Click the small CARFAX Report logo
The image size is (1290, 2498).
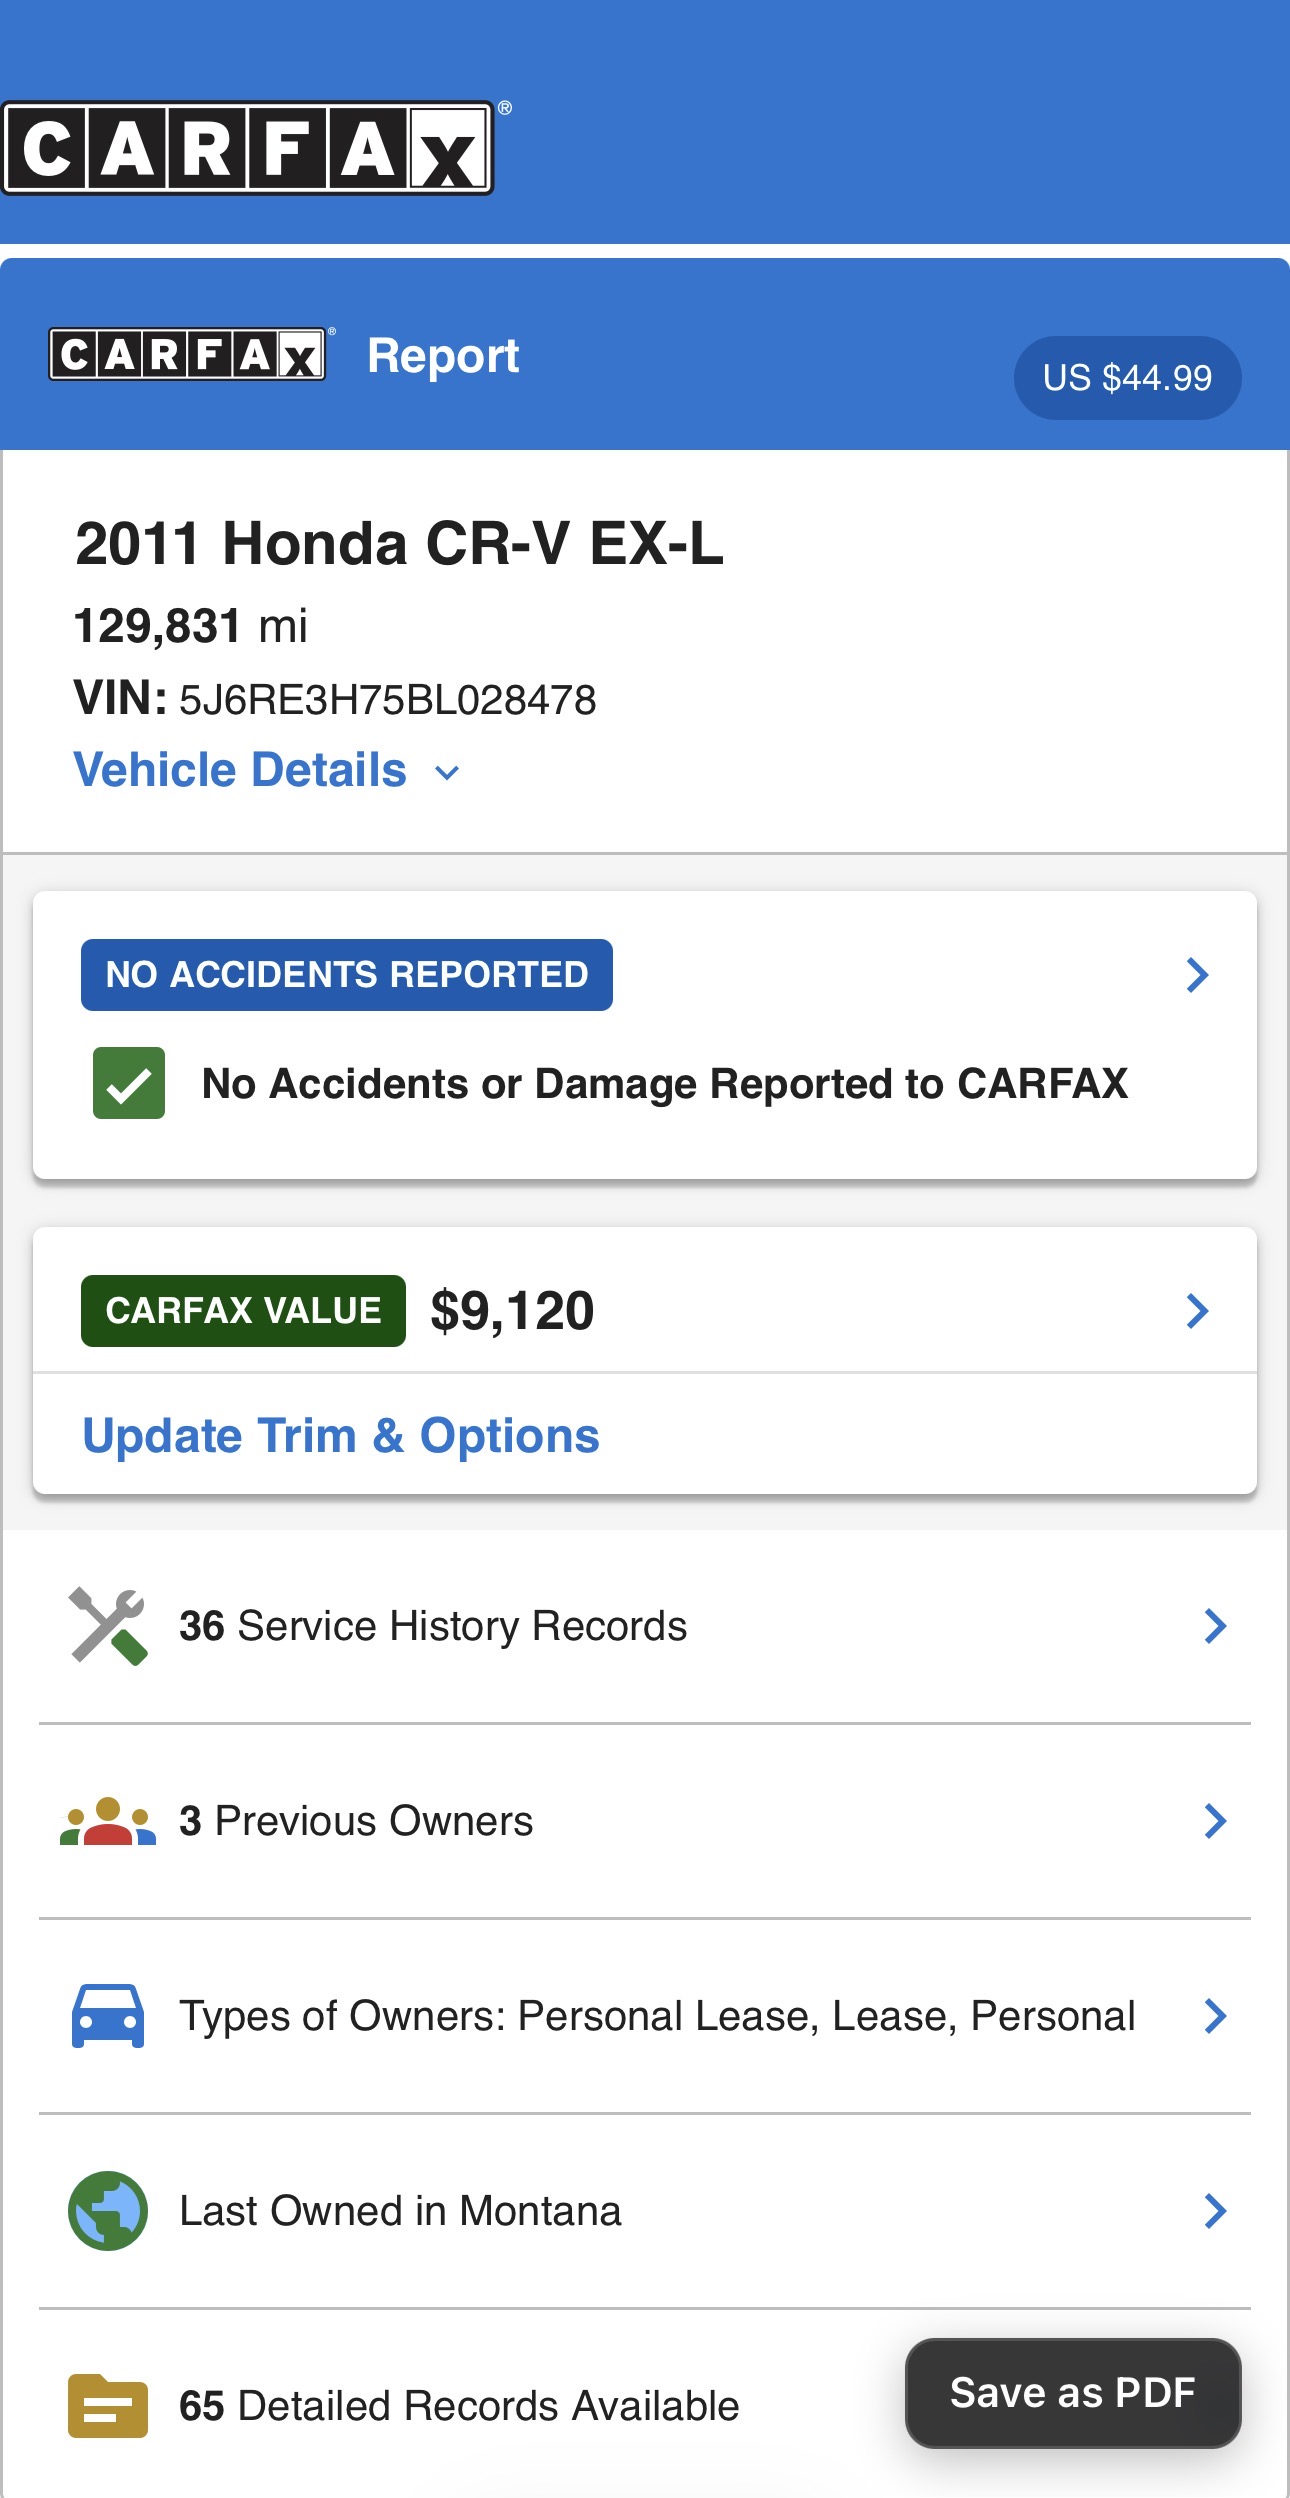pos(187,355)
